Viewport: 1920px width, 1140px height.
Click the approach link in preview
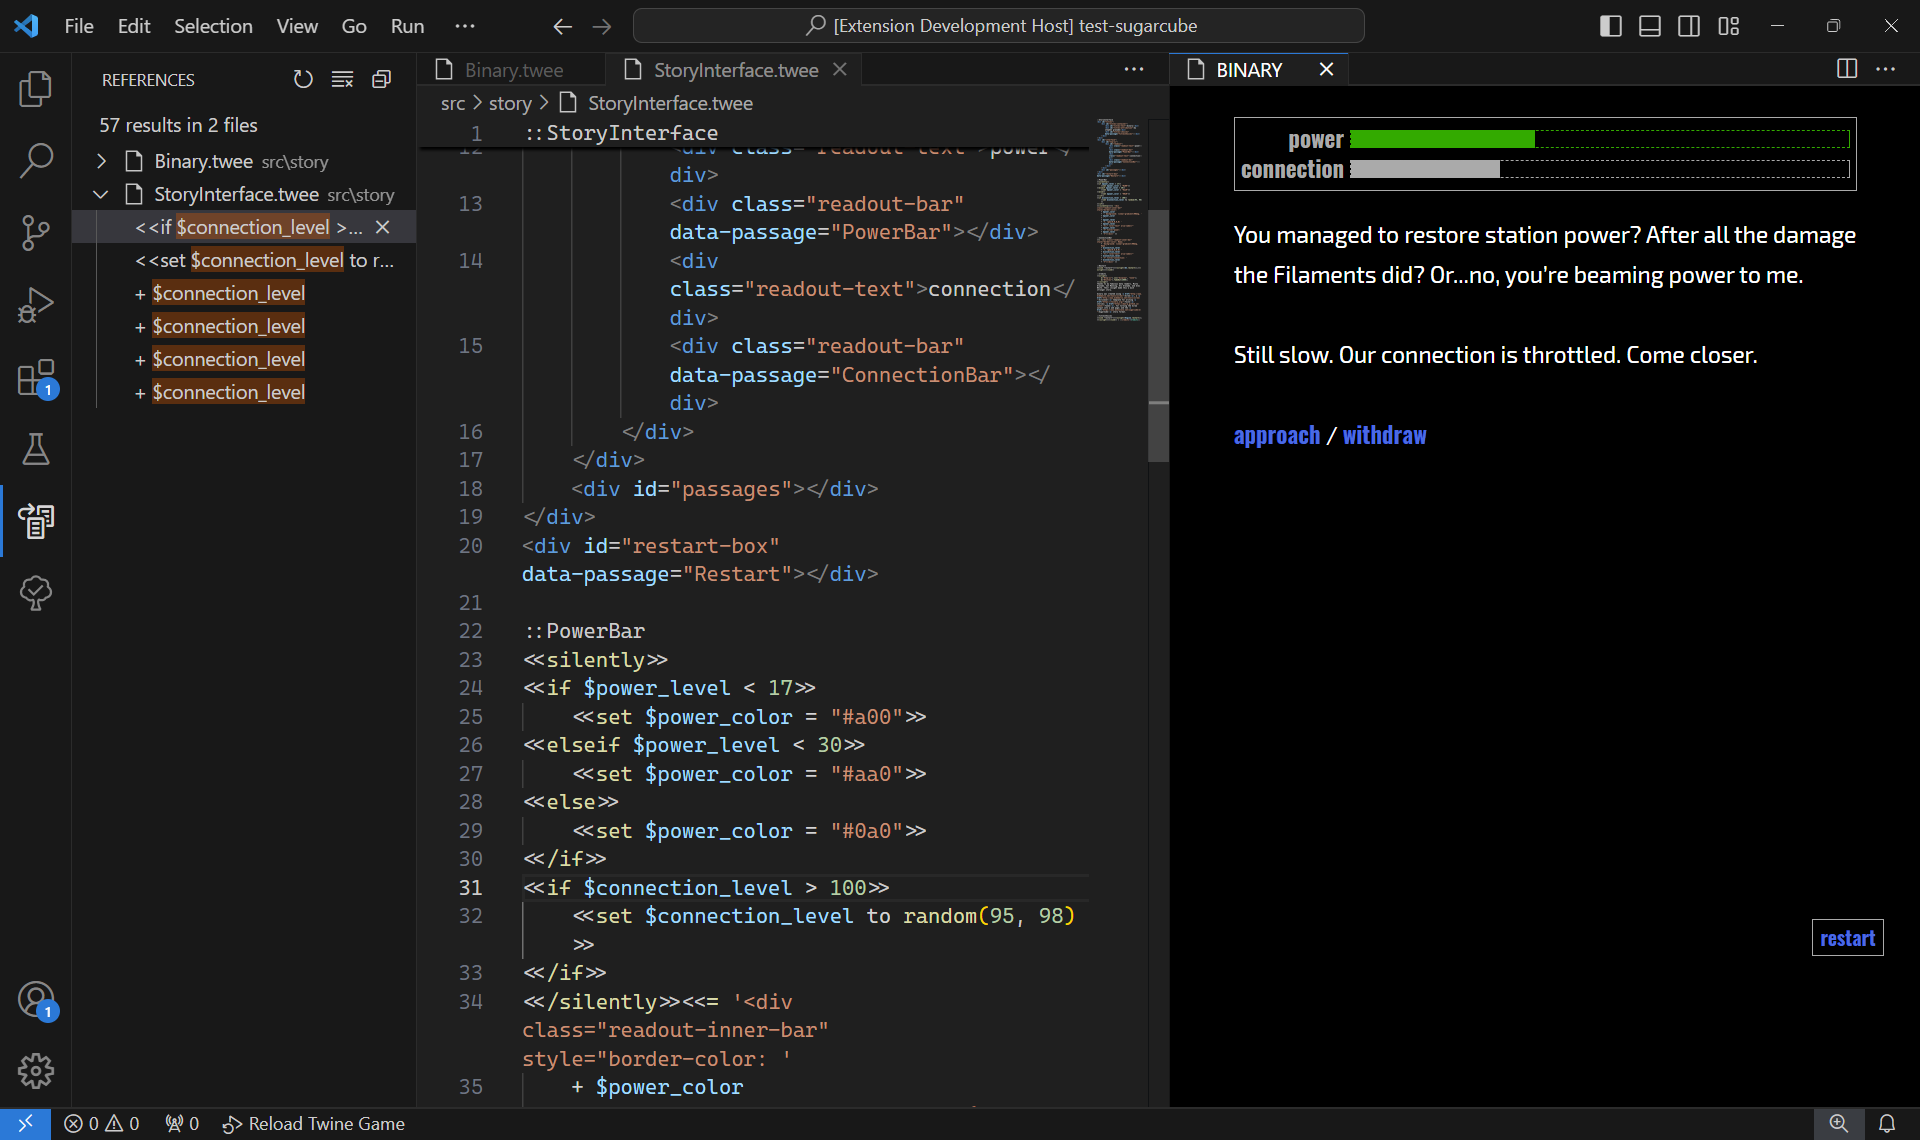click(1276, 436)
